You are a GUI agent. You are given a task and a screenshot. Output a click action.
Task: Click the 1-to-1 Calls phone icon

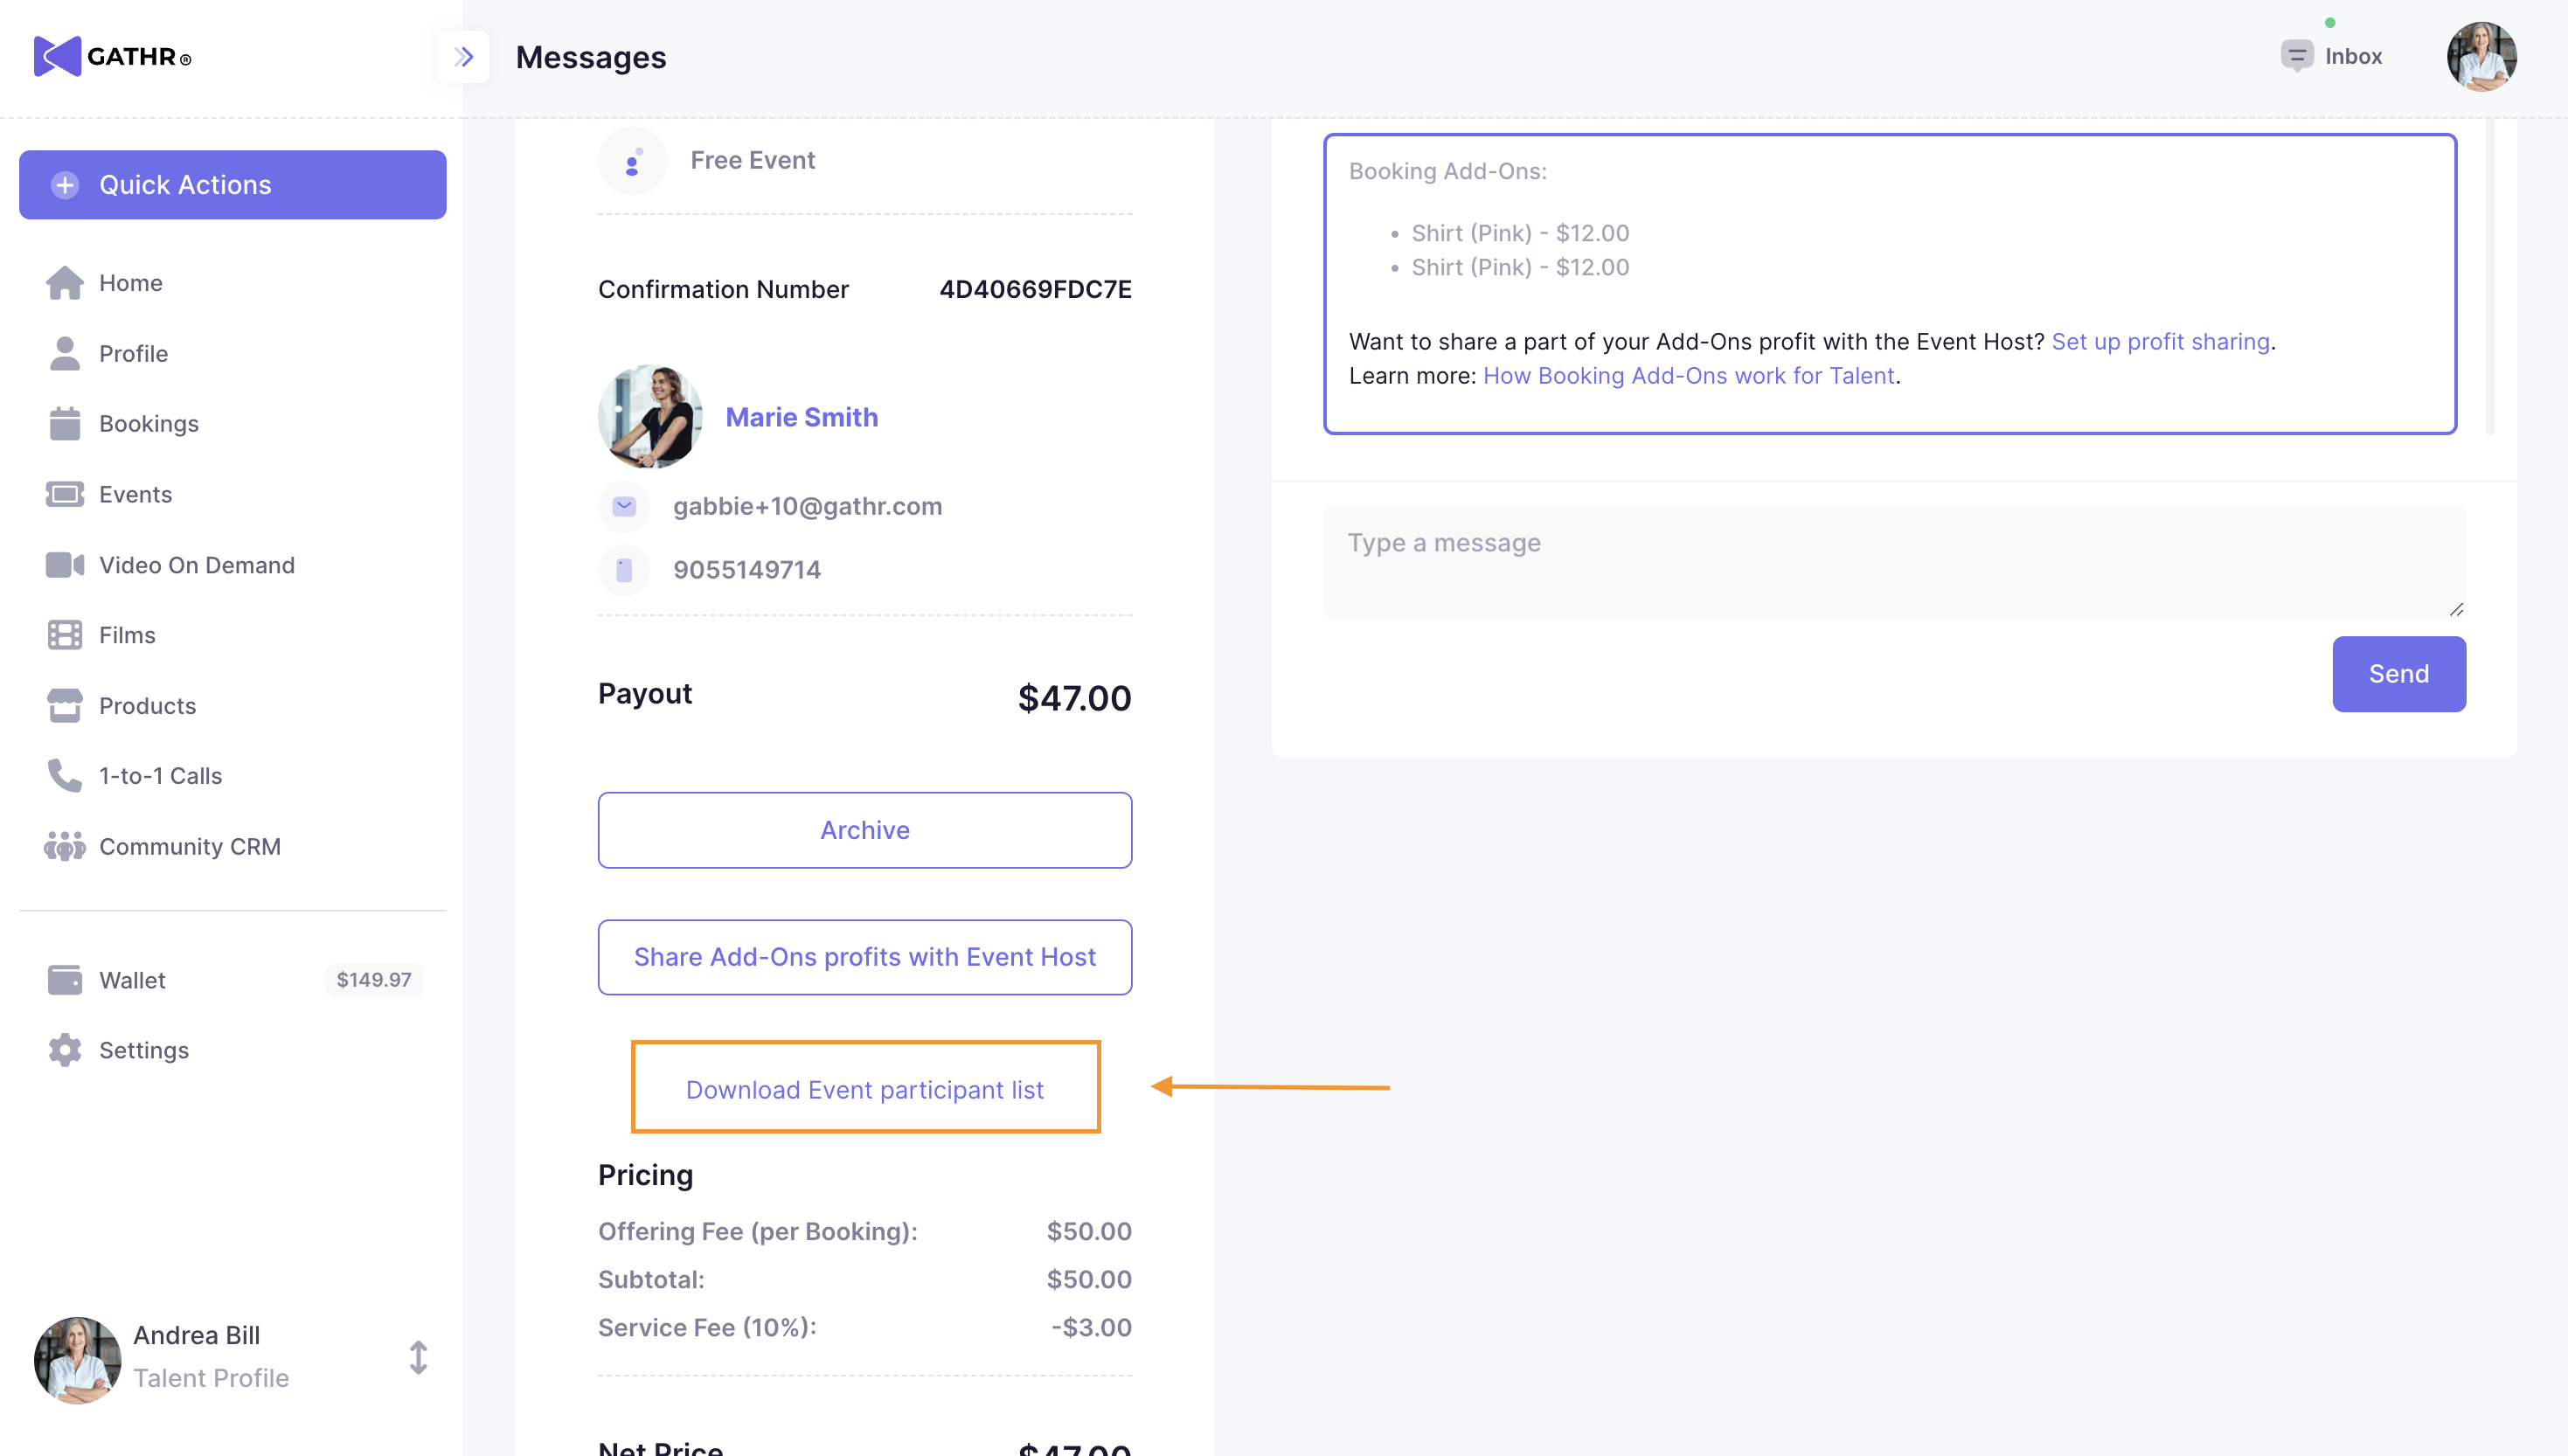pos(65,776)
